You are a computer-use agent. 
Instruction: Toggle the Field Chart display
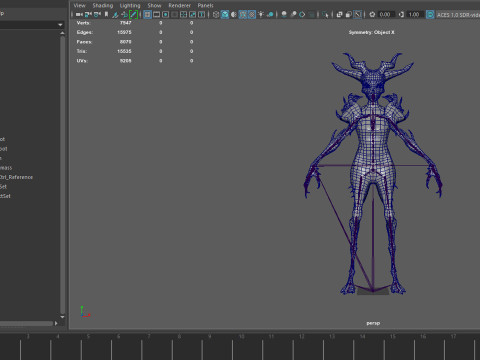[183, 14]
